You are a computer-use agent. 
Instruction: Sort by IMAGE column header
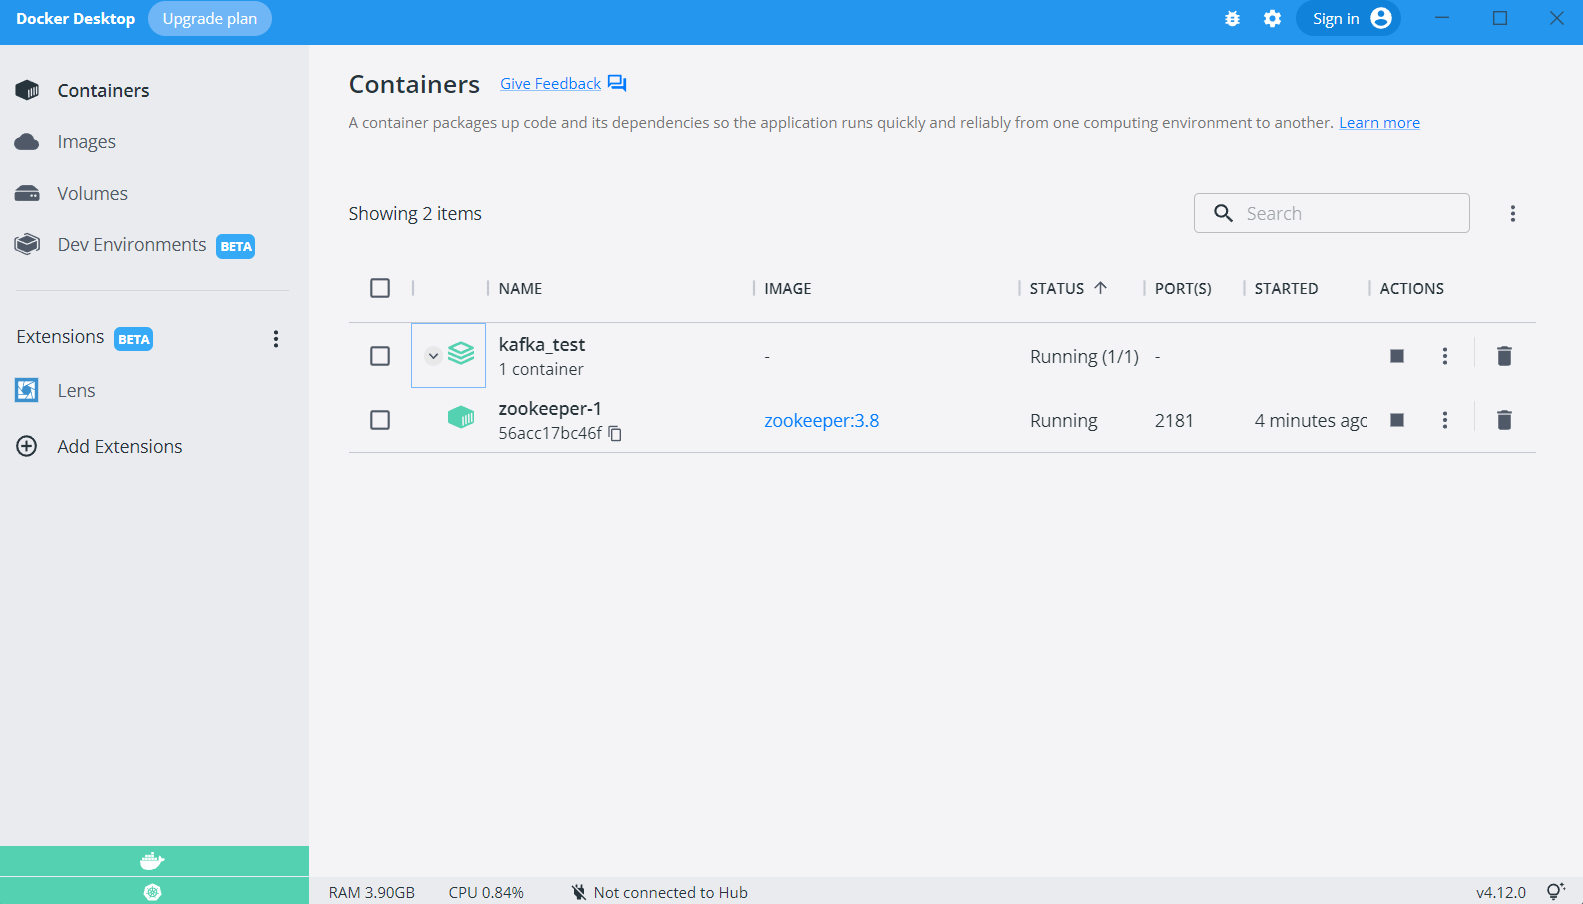coord(787,288)
